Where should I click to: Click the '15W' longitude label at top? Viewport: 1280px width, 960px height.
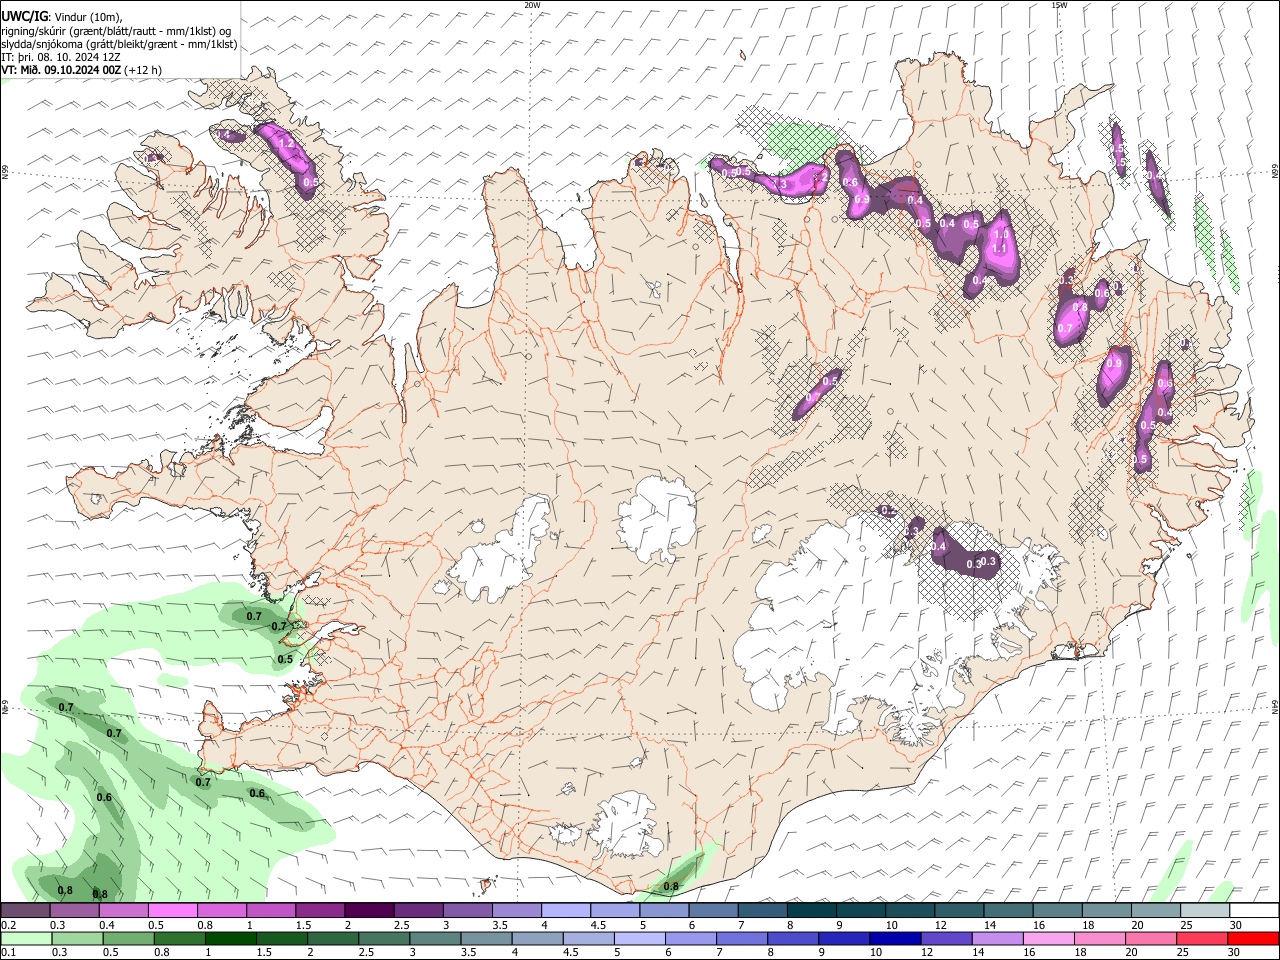pyautogui.click(x=1059, y=5)
